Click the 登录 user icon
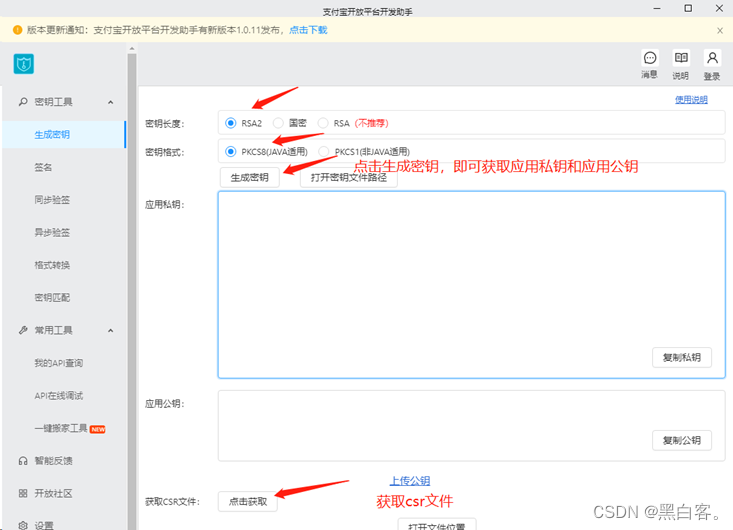Viewport: 733px width, 530px height. (x=712, y=58)
